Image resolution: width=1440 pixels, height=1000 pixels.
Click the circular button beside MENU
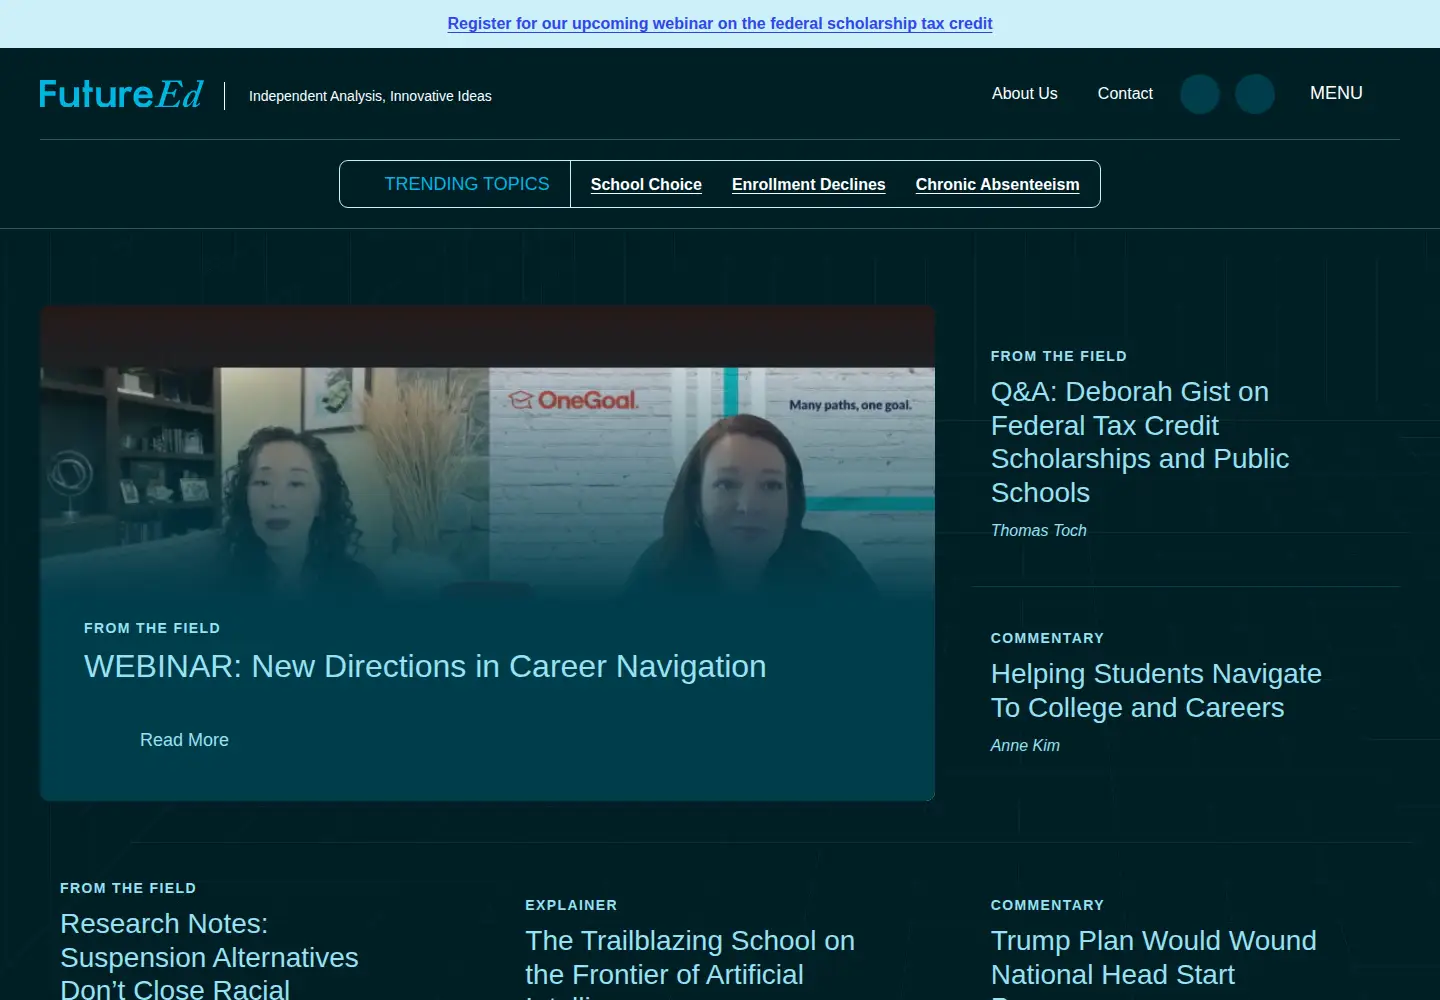pyautogui.click(x=1255, y=94)
